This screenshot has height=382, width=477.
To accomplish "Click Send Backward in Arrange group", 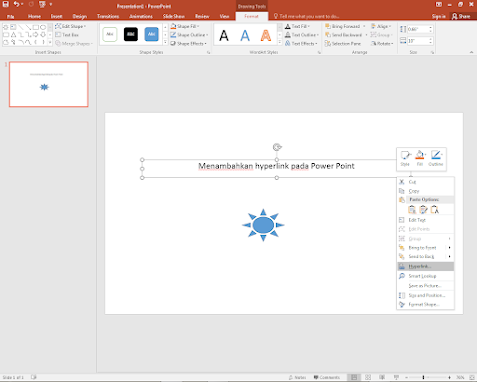I will (344, 35).
